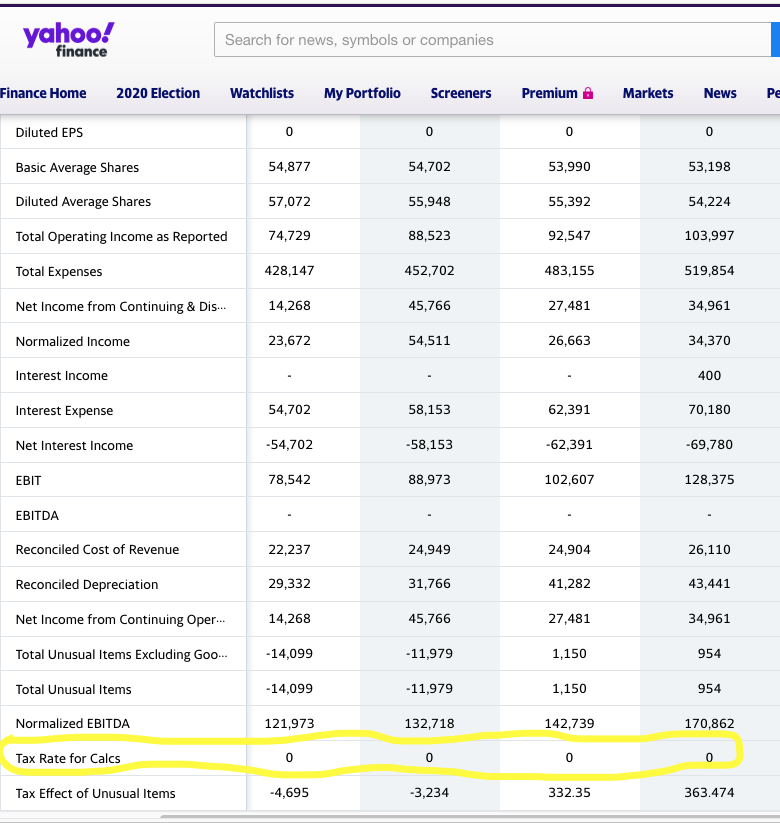Click Normalized EBITDA value 170,862
This screenshot has width=780, height=823.
[709, 723]
